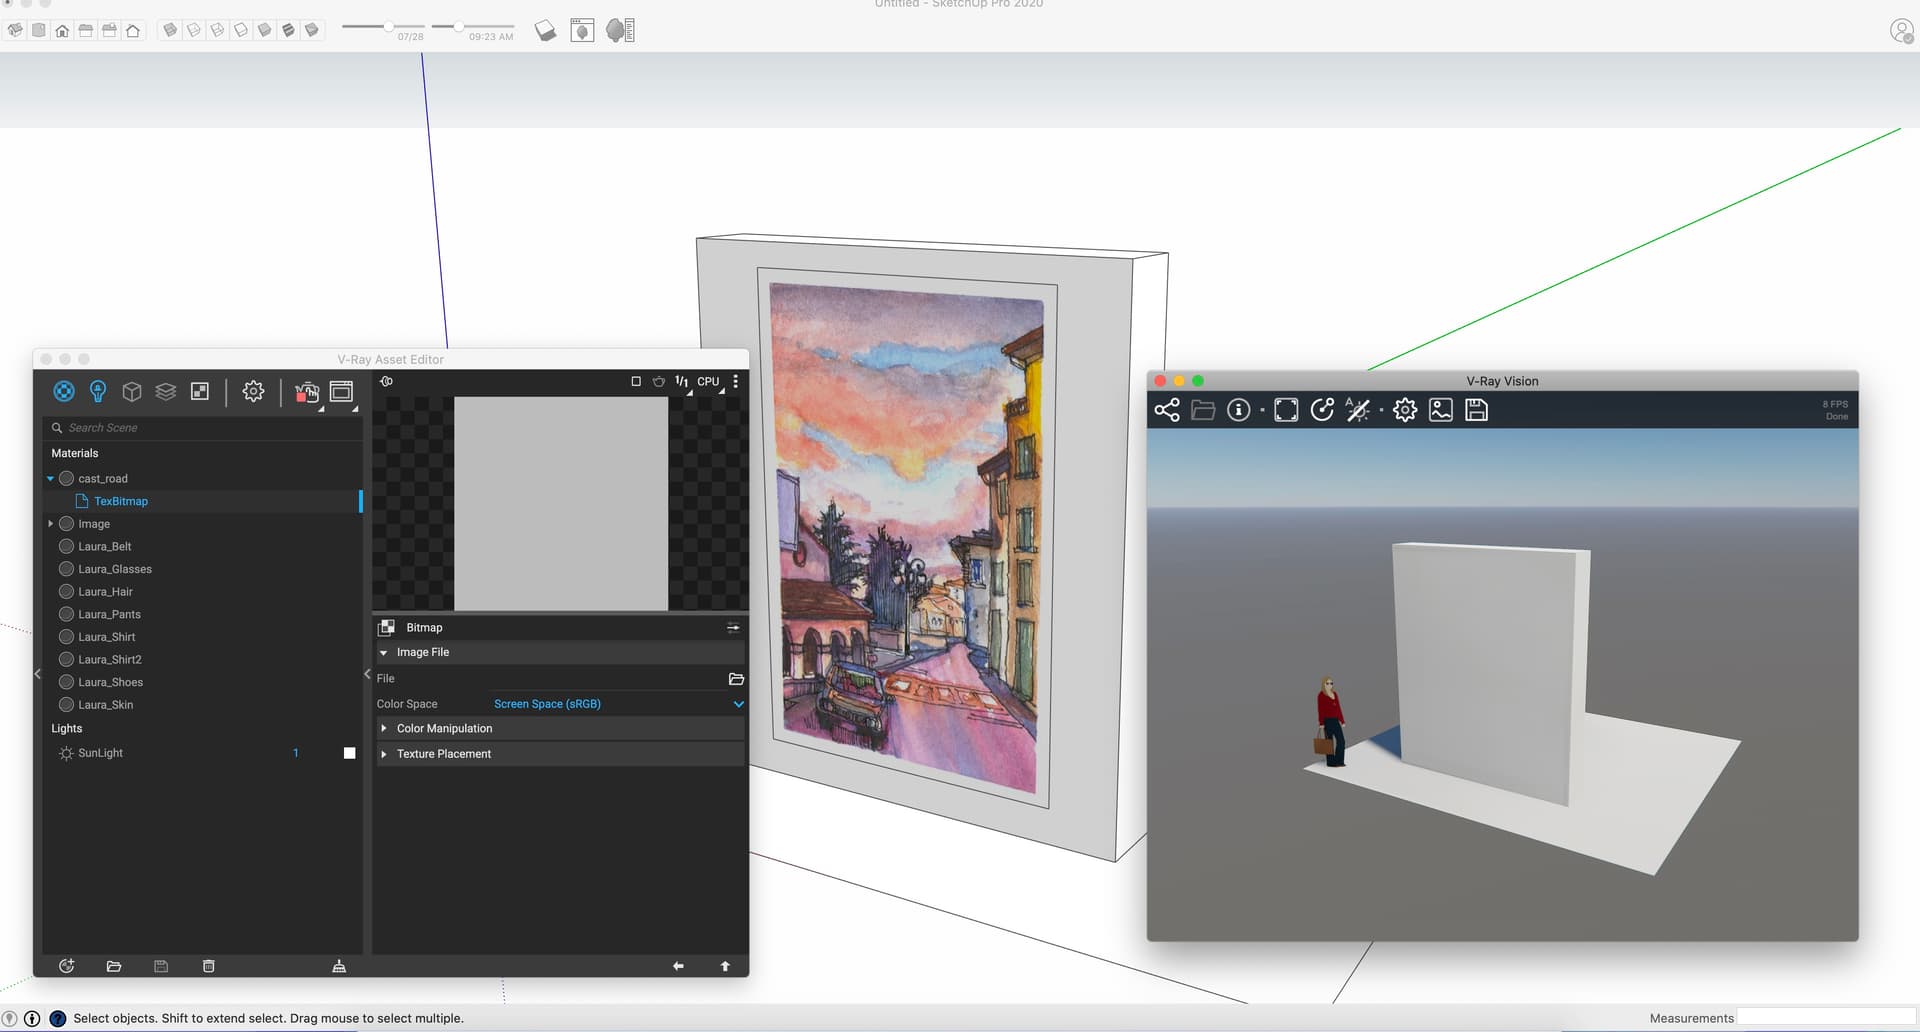This screenshot has height=1032, width=1920.
Task: Toggle auto exposure in V-Ray Vision
Action: click(x=1358, y=410)
